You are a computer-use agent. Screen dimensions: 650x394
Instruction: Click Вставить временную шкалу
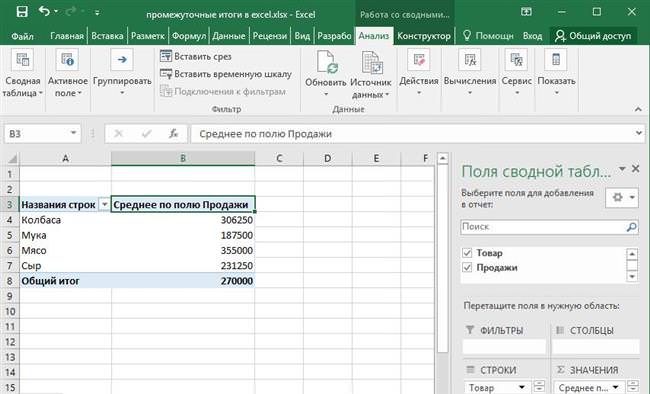(226, 74)
